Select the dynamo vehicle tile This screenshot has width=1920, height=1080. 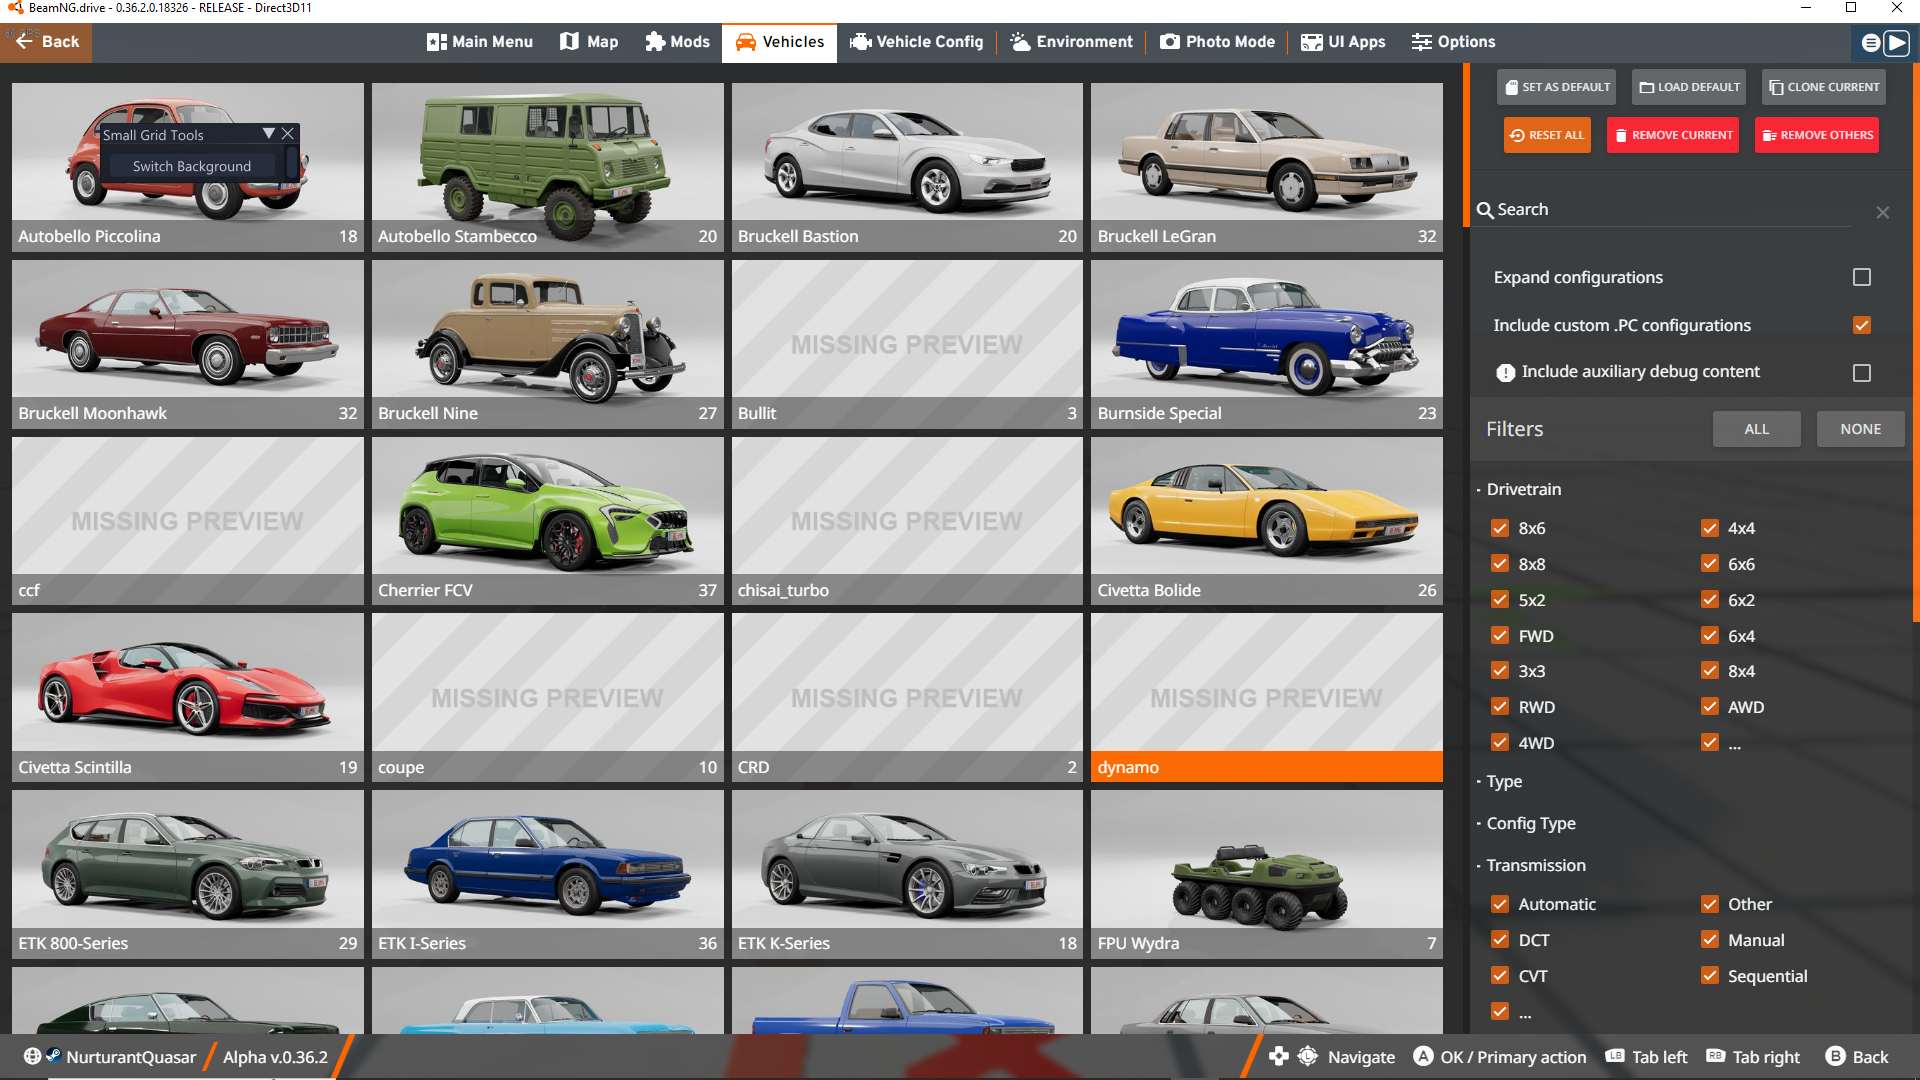click(1266, 698)
